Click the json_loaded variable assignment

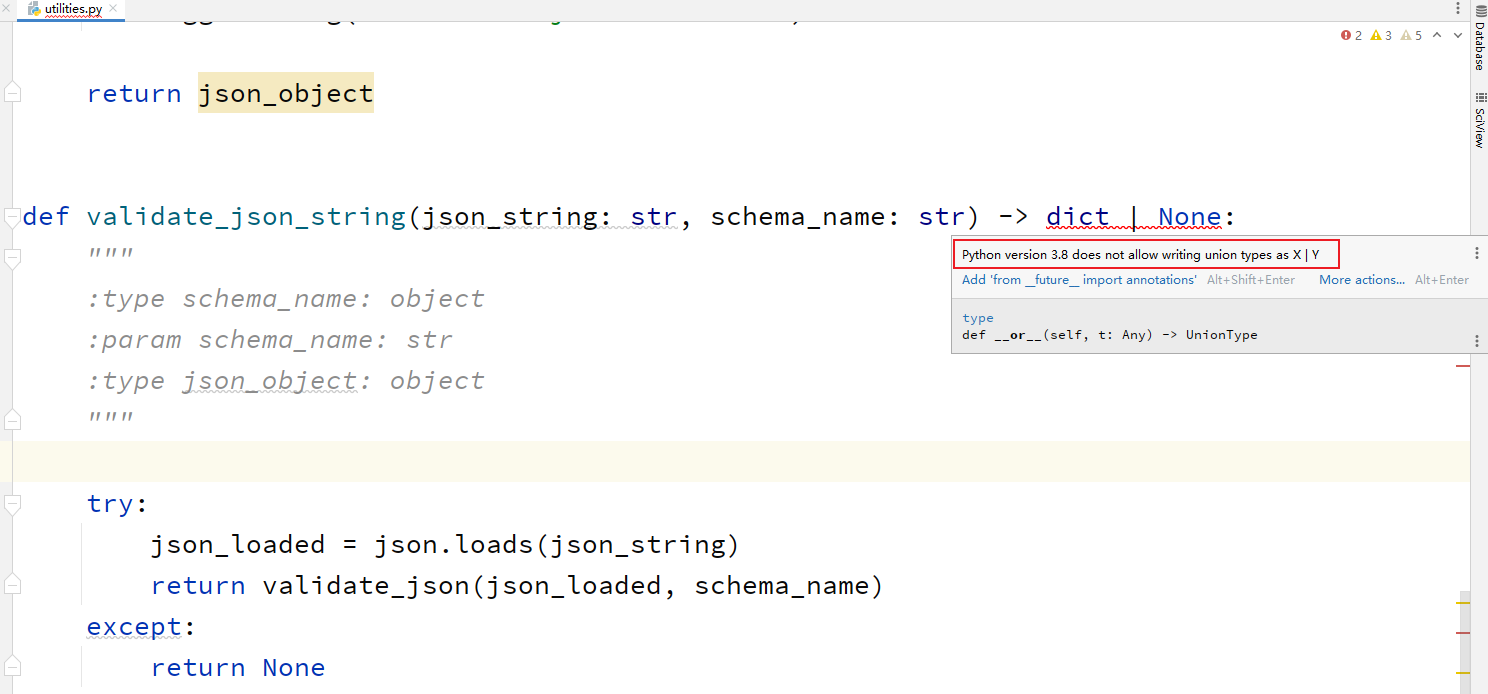click(x=238, y=544)
